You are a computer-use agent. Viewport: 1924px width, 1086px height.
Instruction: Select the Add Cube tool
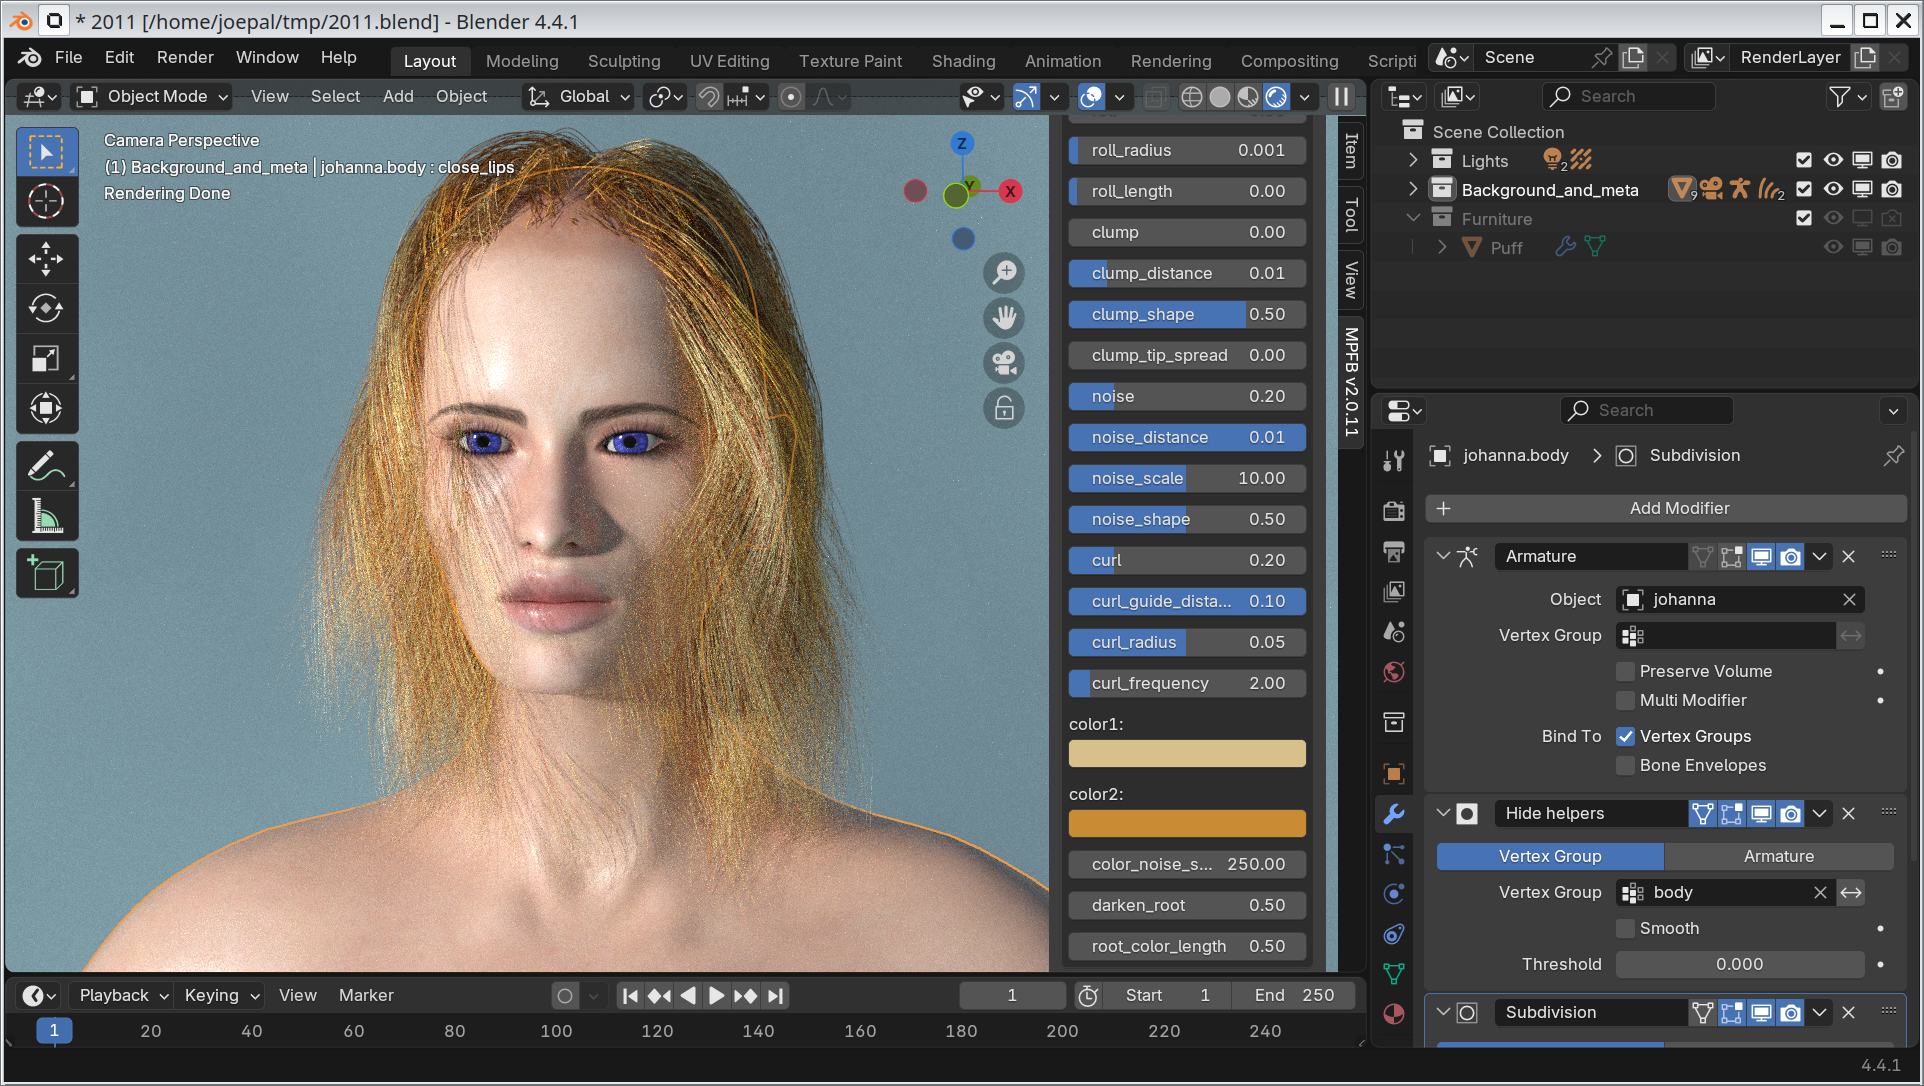46,573
